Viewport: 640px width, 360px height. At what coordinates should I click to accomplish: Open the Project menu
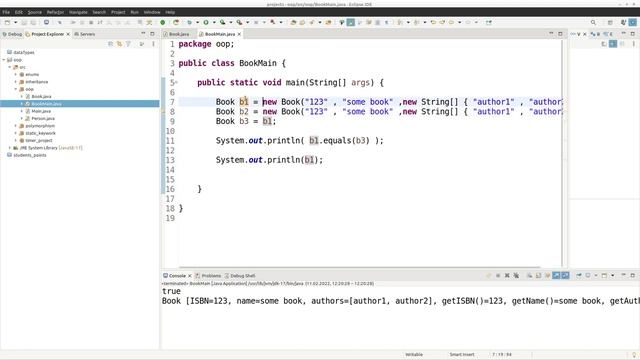(118, 12)
